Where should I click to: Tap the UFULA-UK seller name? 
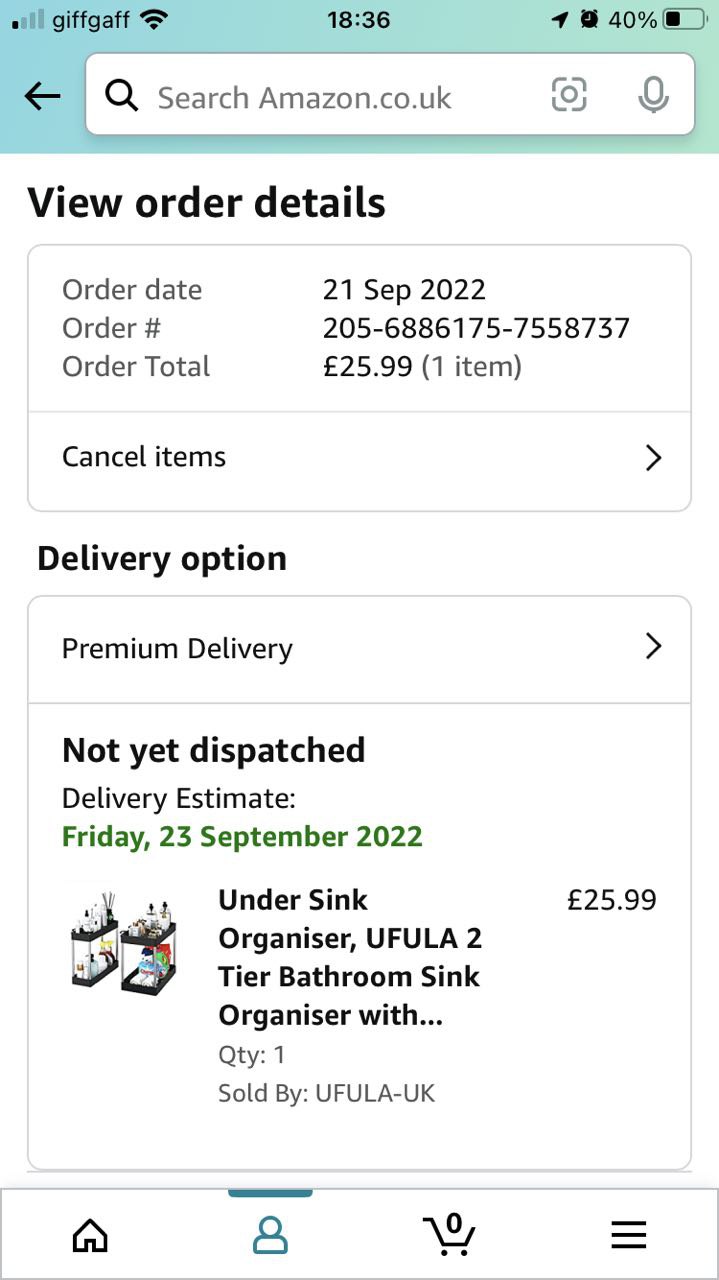(x=375, y=1093)
